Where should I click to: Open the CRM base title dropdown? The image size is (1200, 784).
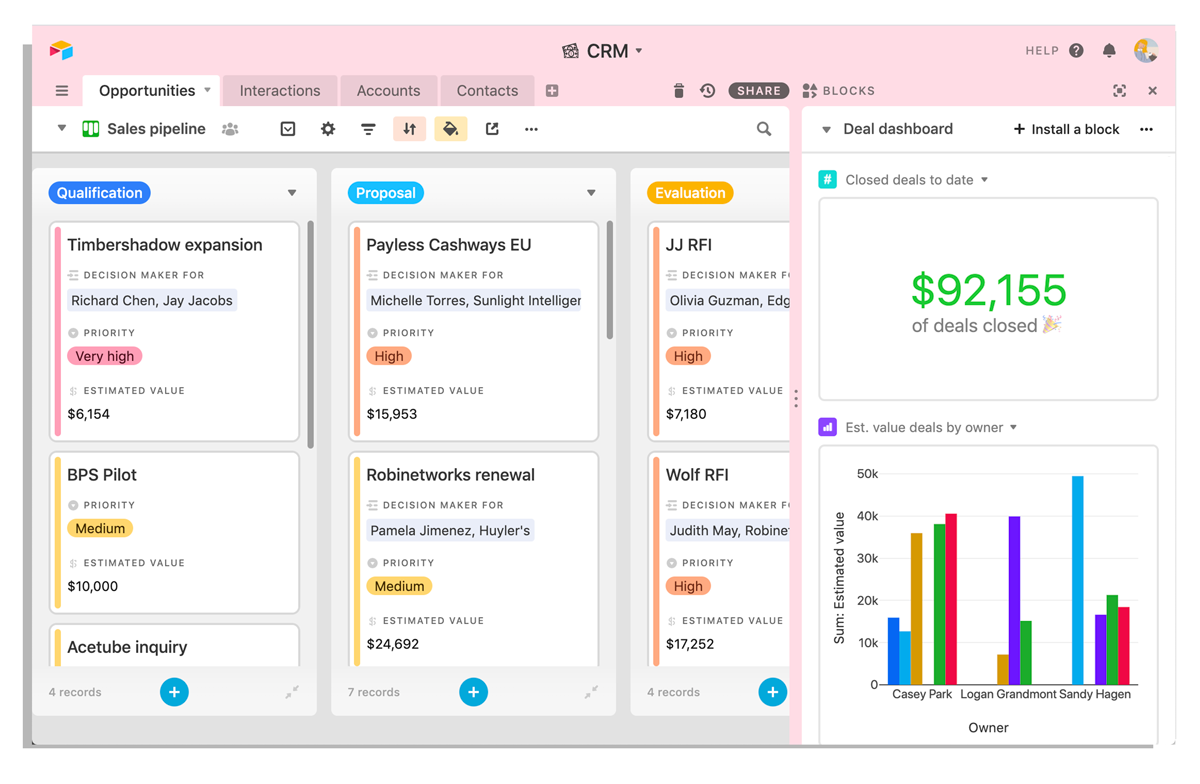pyautogui.click(x=603, y=51)
